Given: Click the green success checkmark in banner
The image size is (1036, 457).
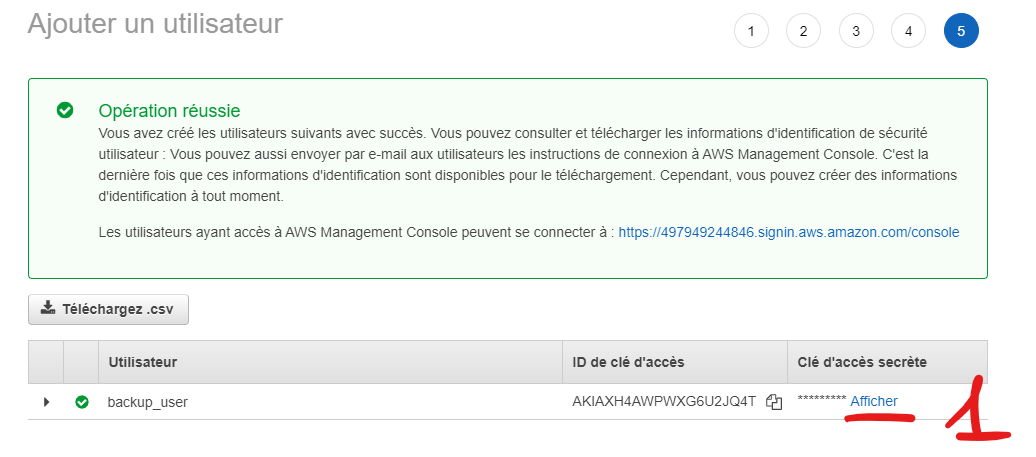Looking at the screenshot, I should 65,110.
